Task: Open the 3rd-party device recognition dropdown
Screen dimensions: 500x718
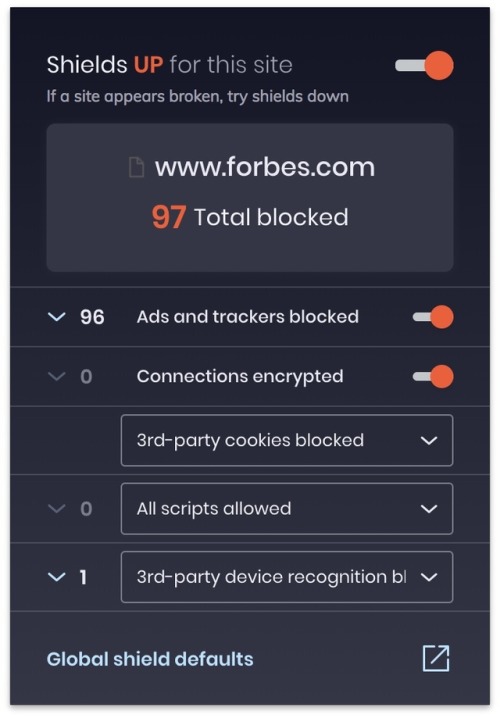Action: point(287,577)
